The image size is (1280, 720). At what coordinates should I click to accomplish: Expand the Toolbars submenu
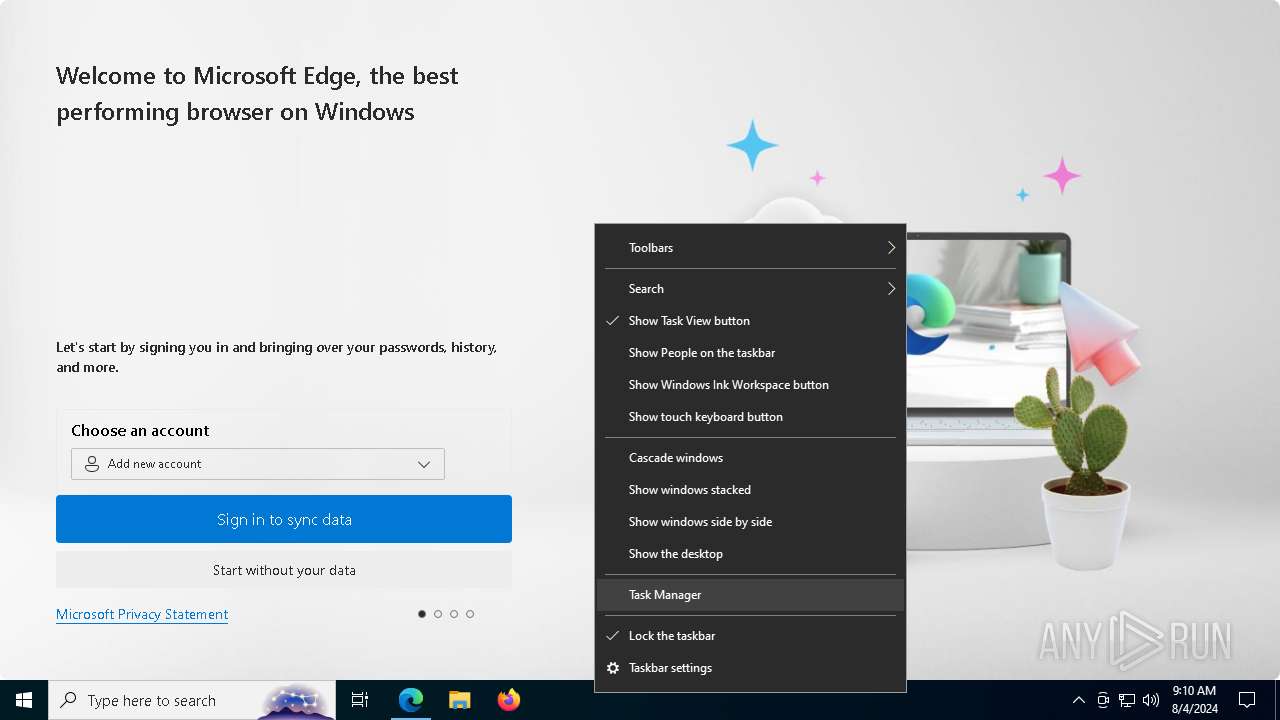(751, 248)
